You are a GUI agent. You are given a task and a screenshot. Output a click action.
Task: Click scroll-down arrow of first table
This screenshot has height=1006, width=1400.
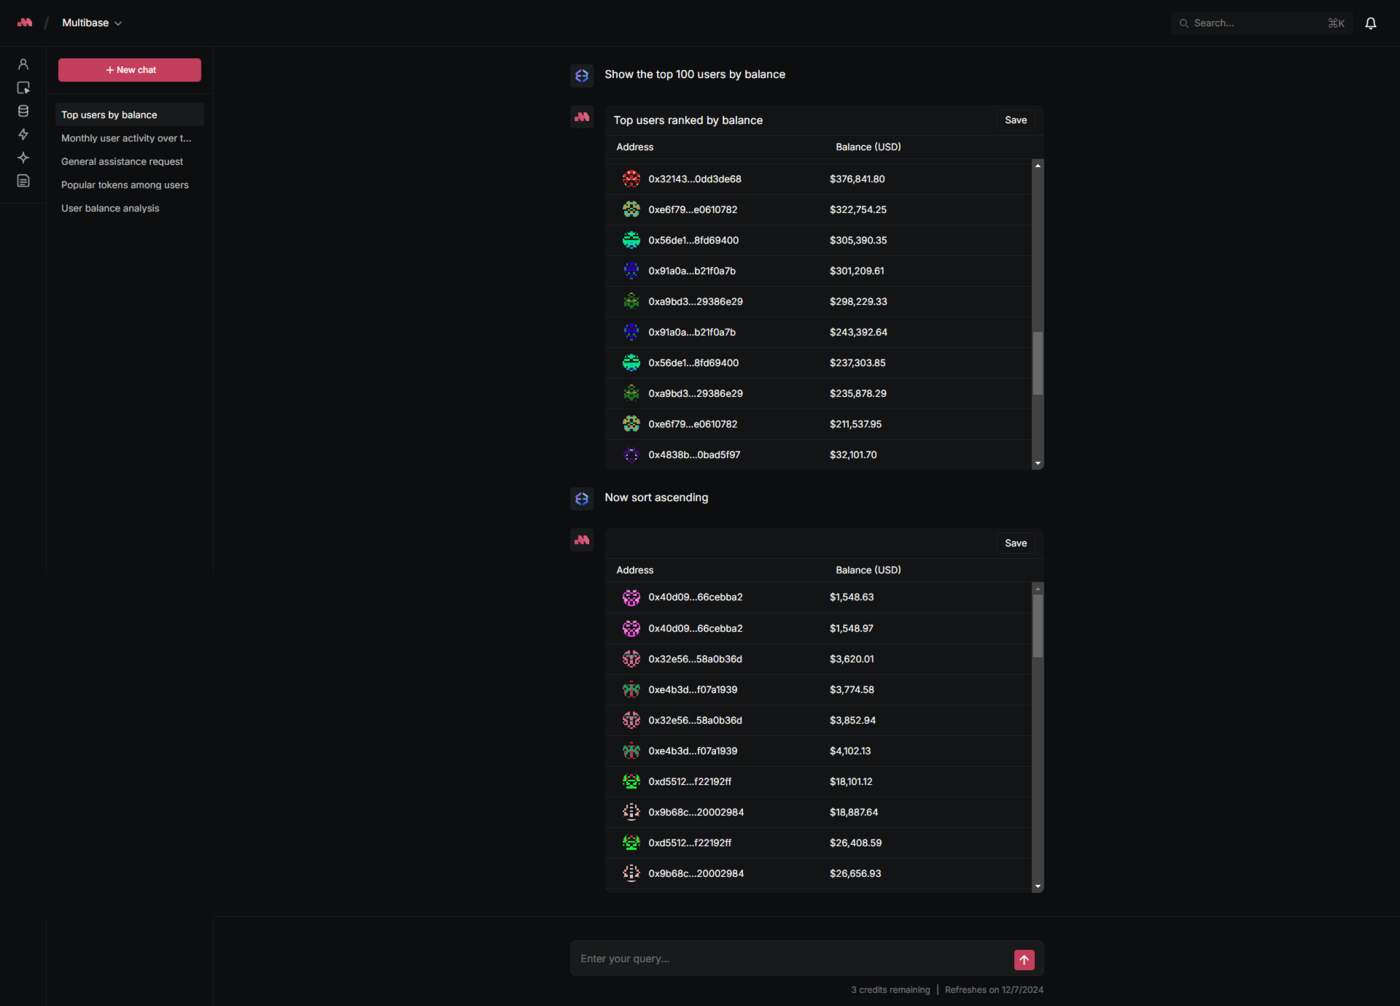click(1038, 464)
